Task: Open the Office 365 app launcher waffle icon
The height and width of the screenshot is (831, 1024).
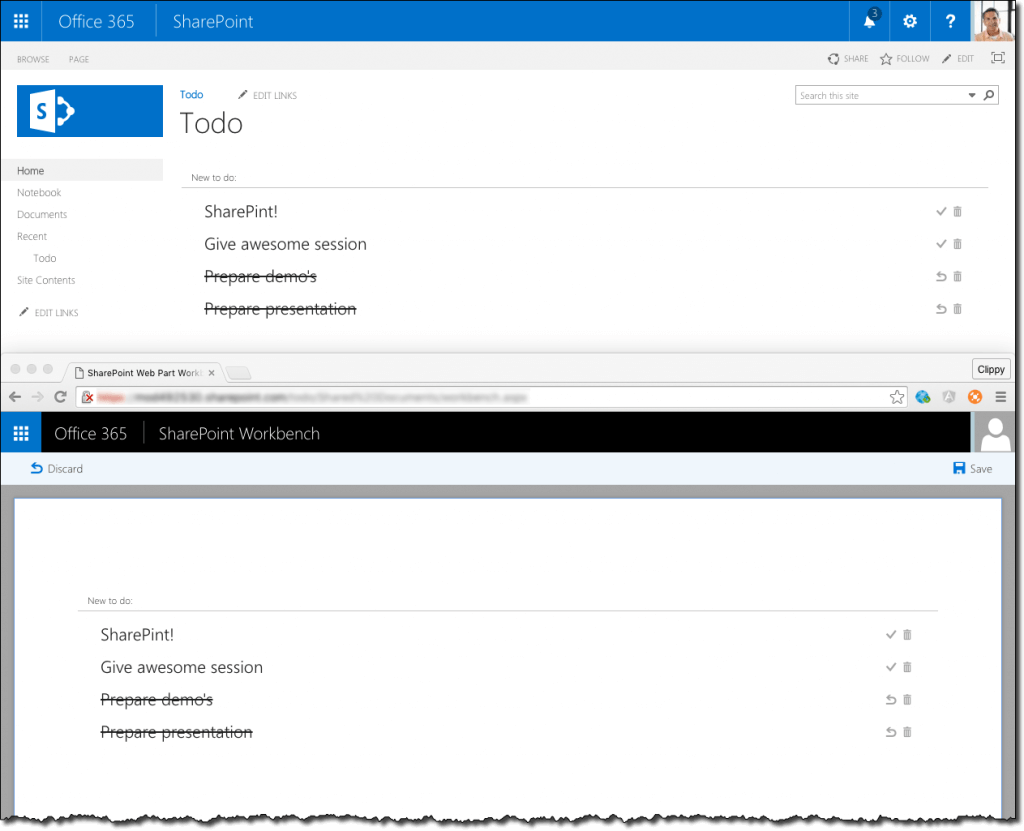Action: coord(20,20)
